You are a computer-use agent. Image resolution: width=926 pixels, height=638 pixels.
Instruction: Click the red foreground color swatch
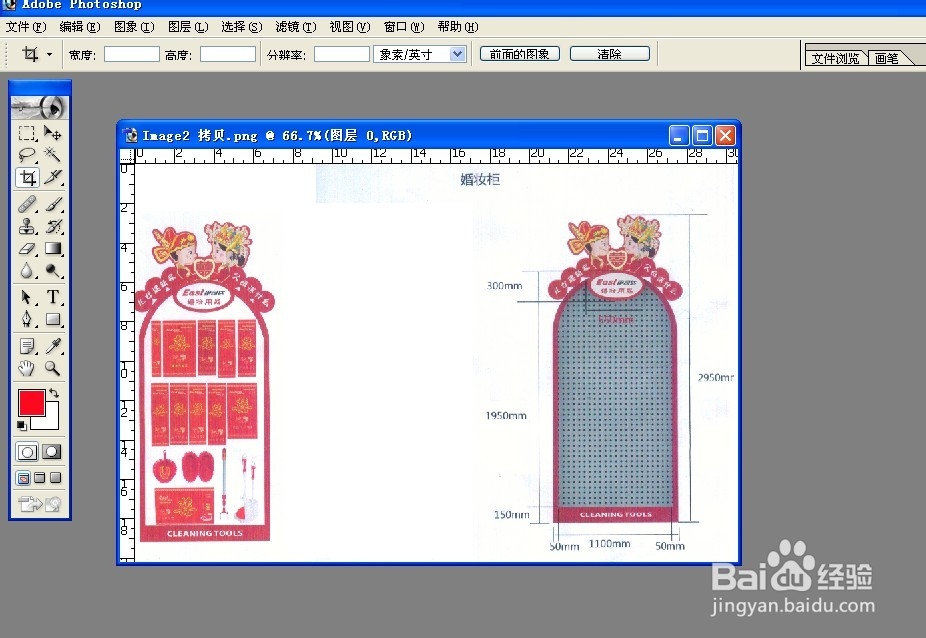(31, 403)
